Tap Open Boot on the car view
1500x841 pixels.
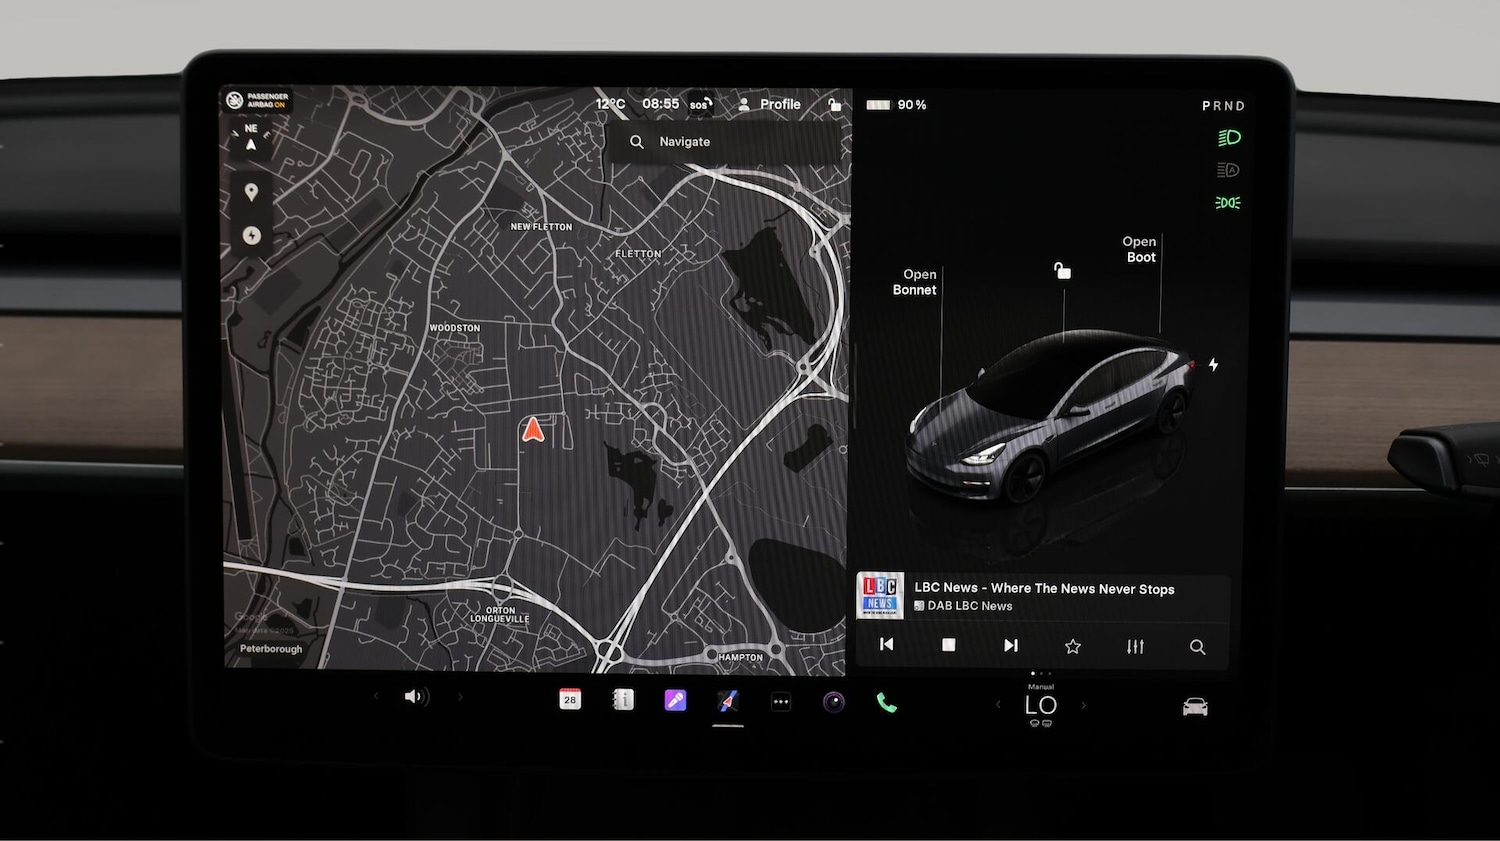(x=1139, y=249)
